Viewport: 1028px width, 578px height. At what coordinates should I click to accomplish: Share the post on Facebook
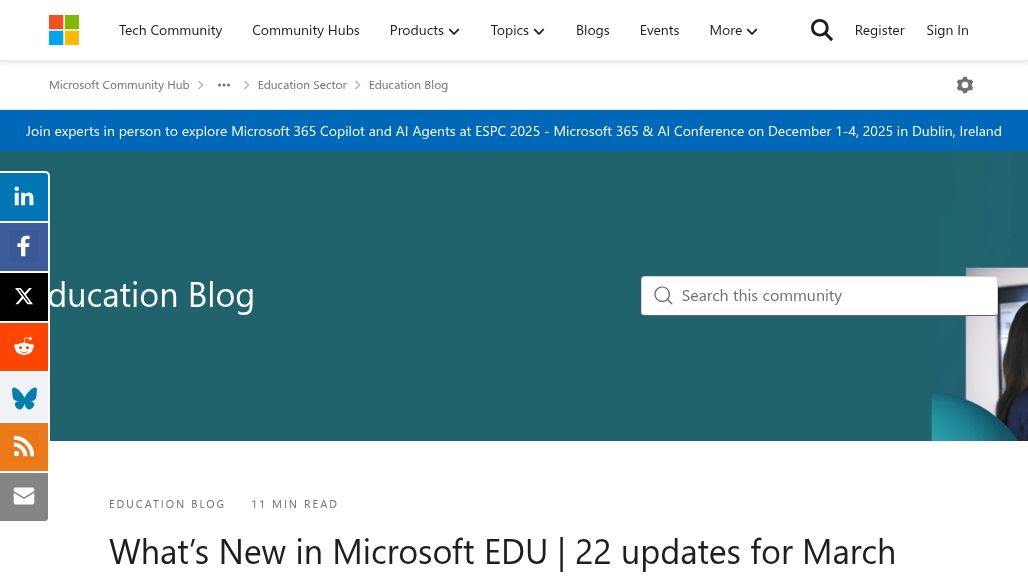tap(24, 247)
